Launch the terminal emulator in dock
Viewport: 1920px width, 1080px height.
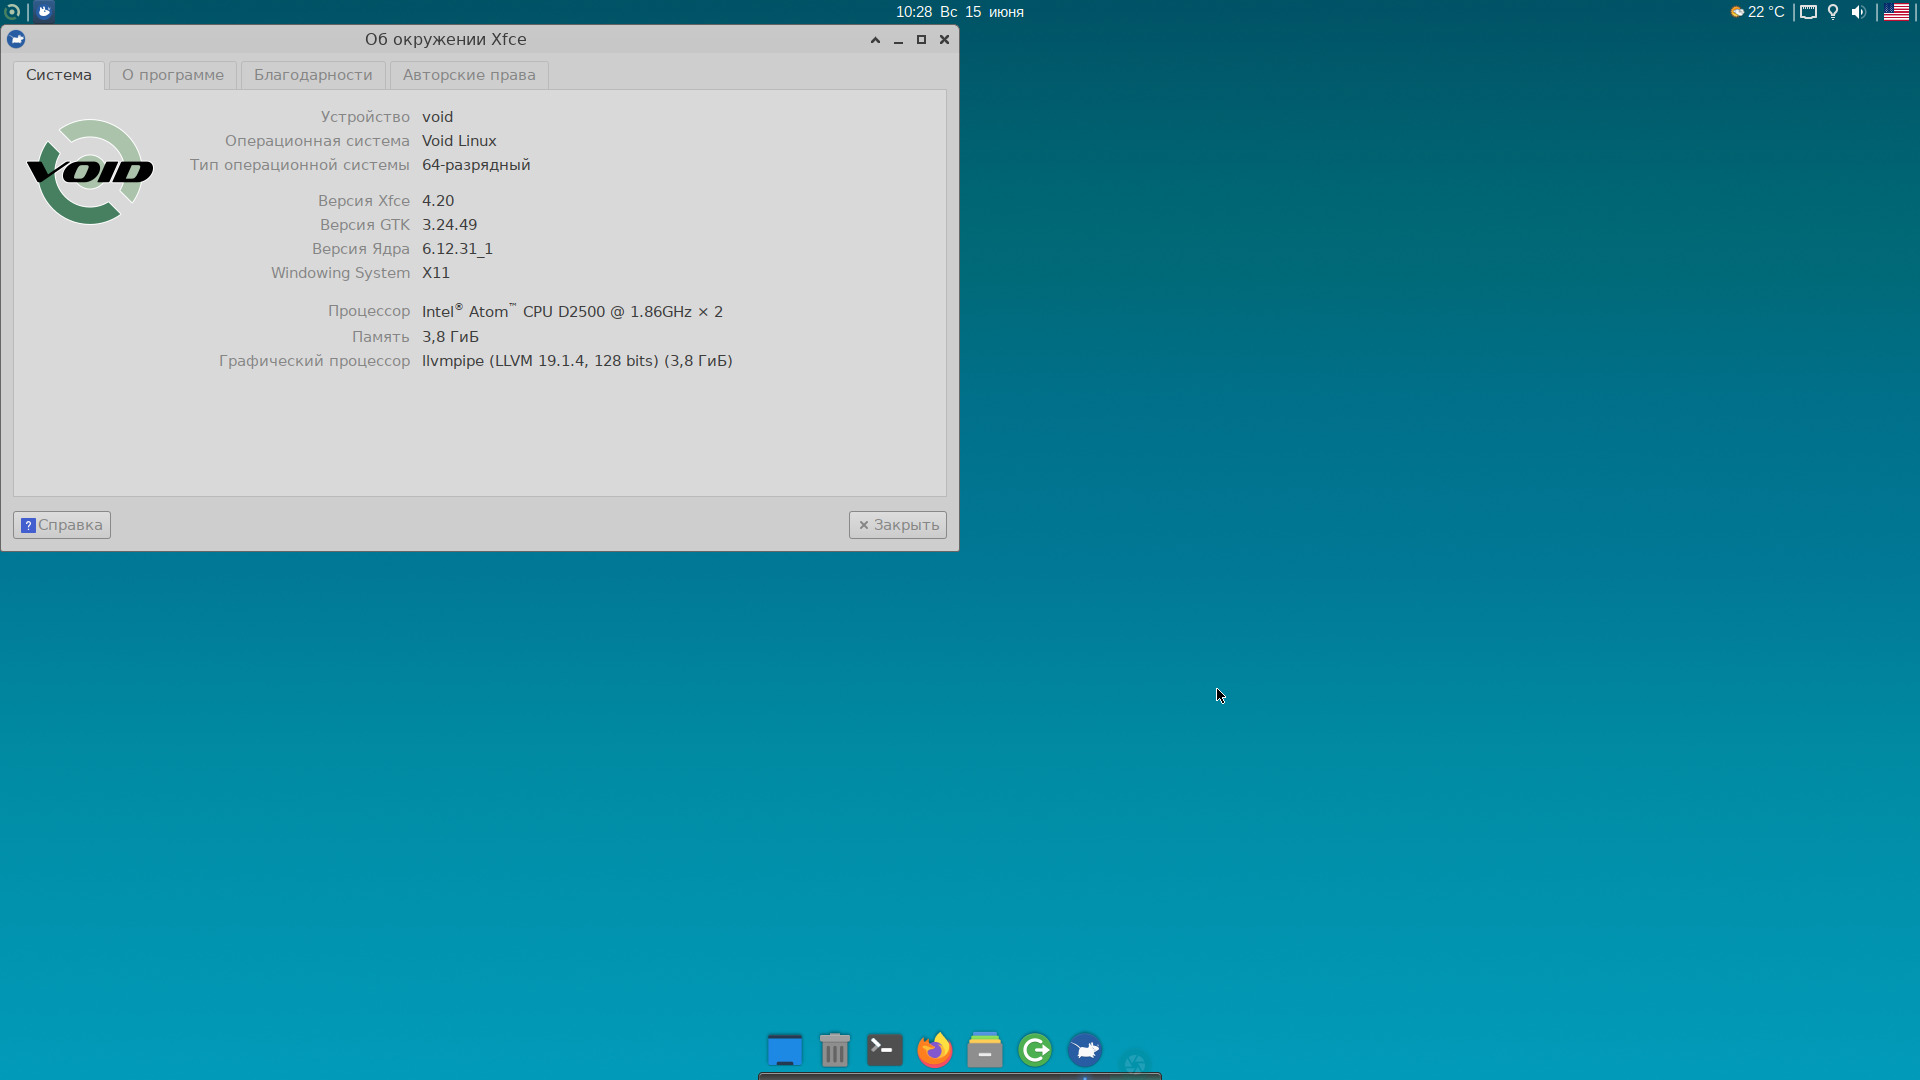coord(884,1050)
